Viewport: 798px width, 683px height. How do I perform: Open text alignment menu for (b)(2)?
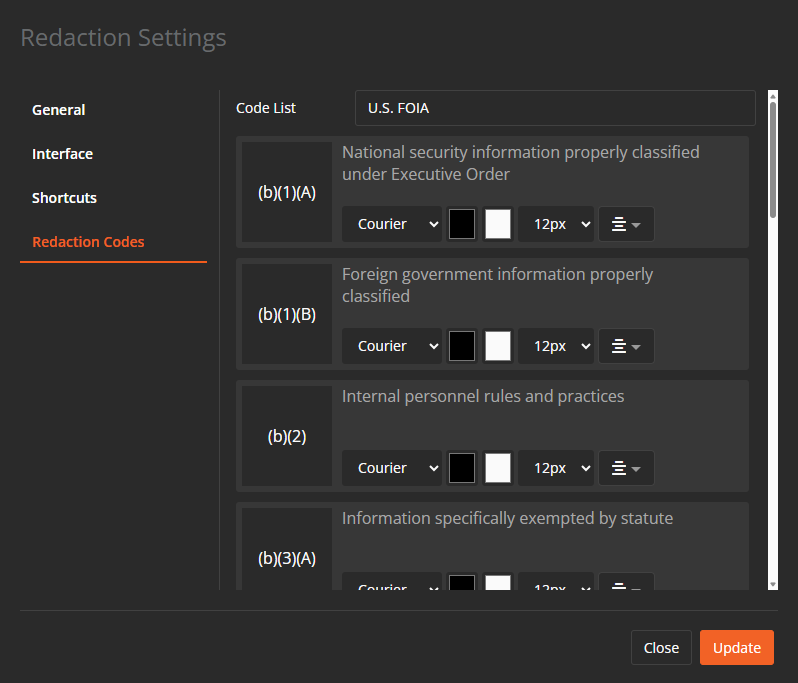coord(626,468)
